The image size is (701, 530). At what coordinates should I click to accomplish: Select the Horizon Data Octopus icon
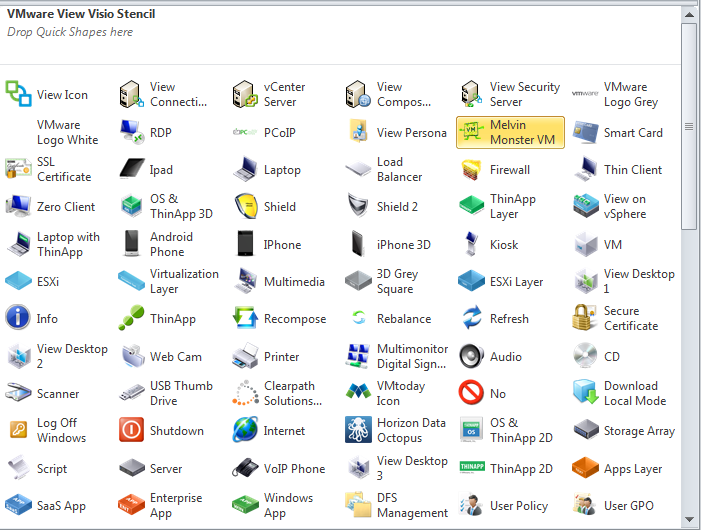click(x=358, y=429)
